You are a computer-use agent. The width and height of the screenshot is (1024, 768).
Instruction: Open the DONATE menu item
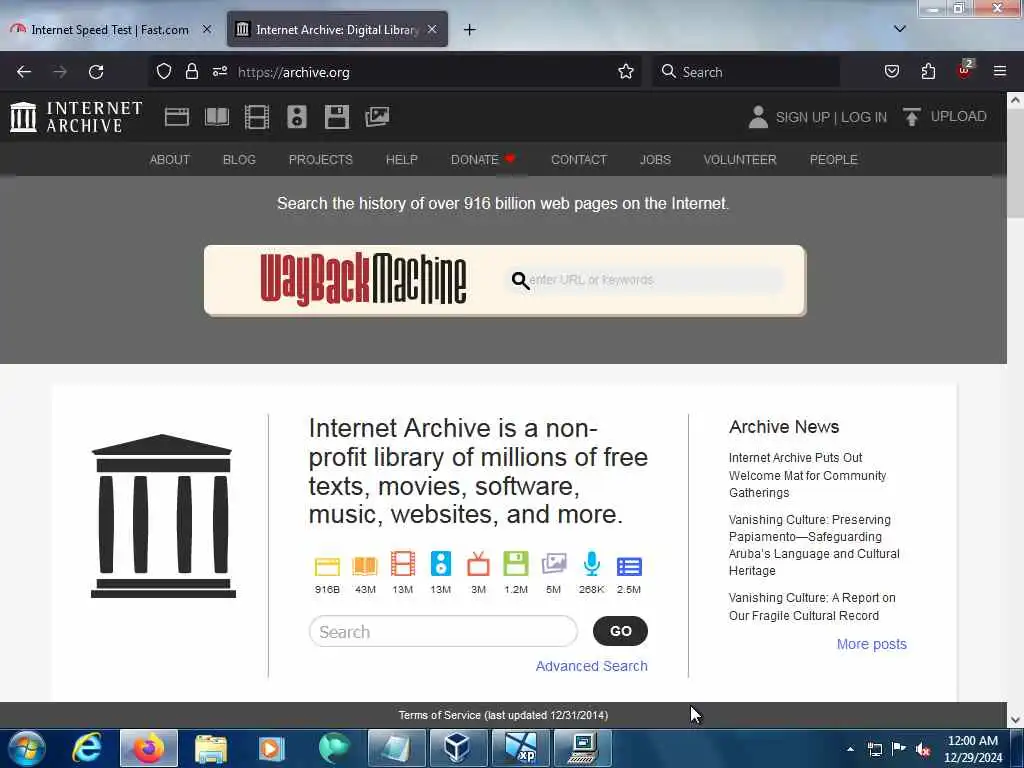483,160
